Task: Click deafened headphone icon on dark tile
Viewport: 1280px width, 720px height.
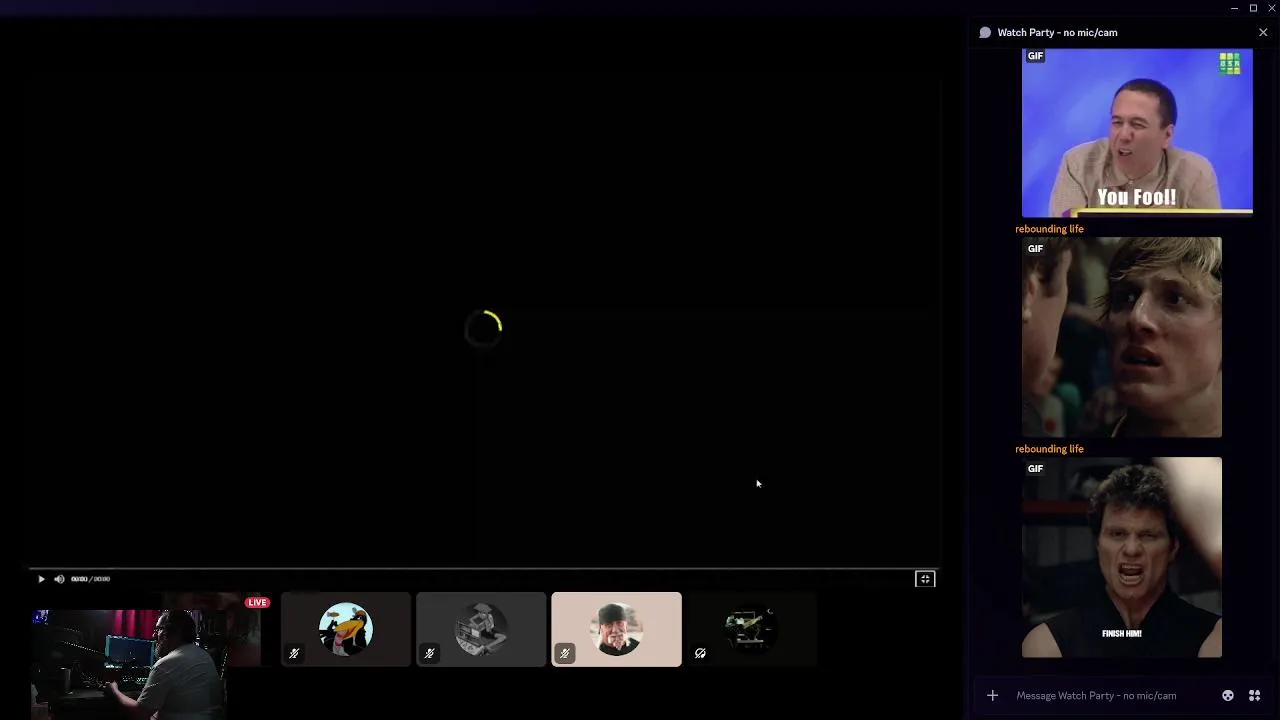Action: pyautogui.click(x=700, y=653)
